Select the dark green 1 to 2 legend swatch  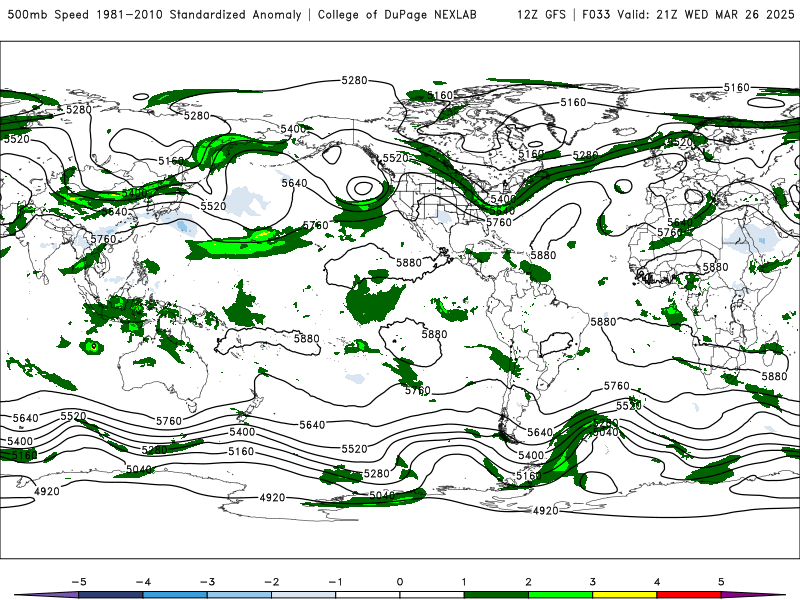(x=496, y=595)
